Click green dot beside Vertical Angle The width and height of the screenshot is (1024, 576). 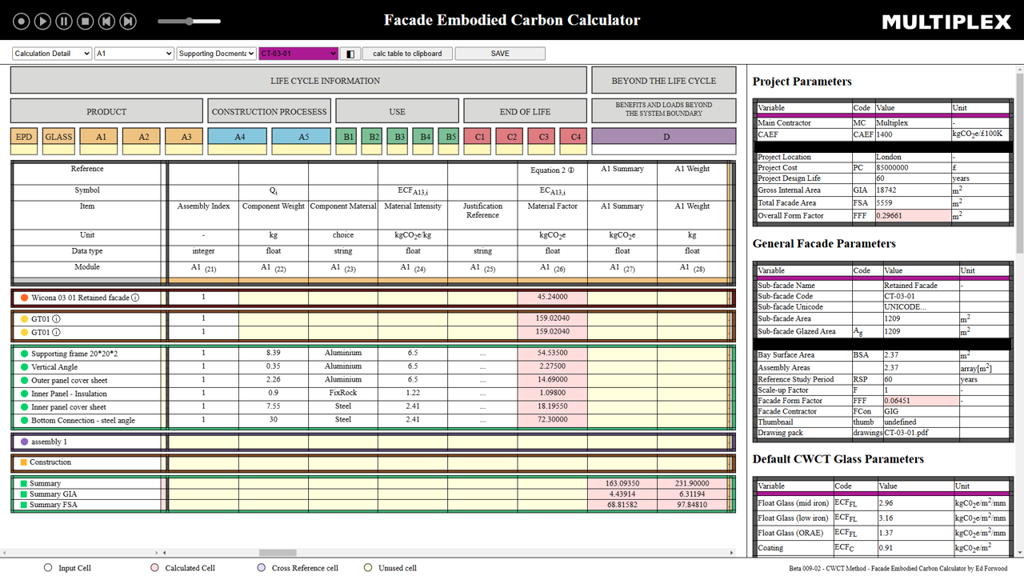coord(24,367)
